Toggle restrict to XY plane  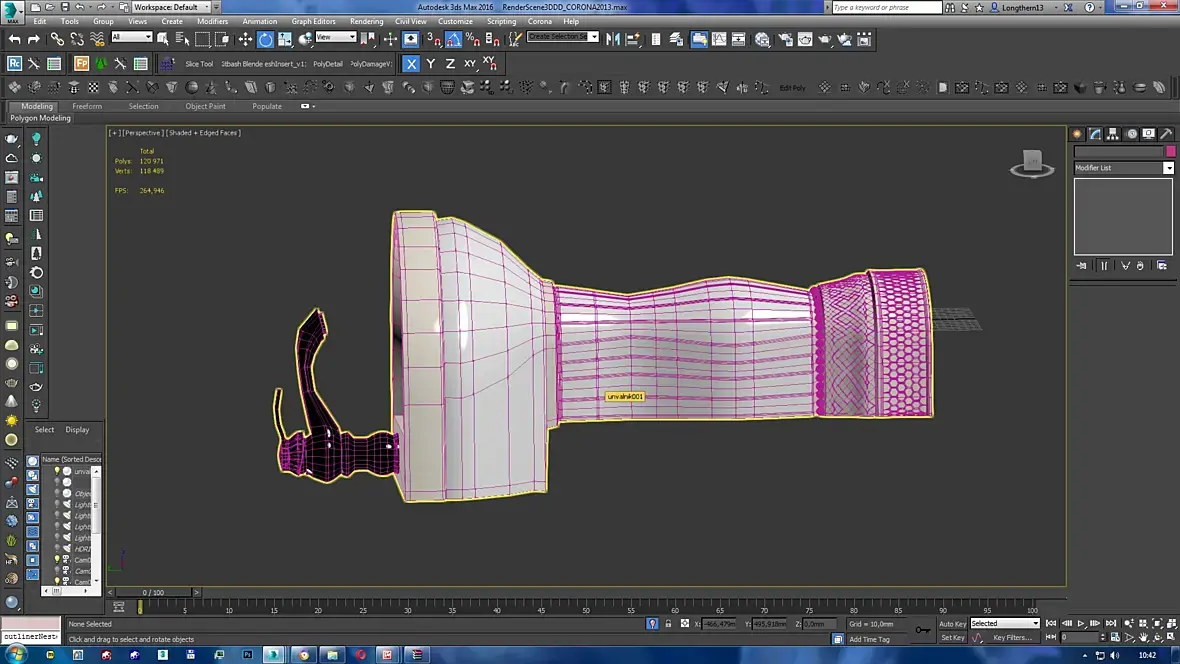(470, 63)
